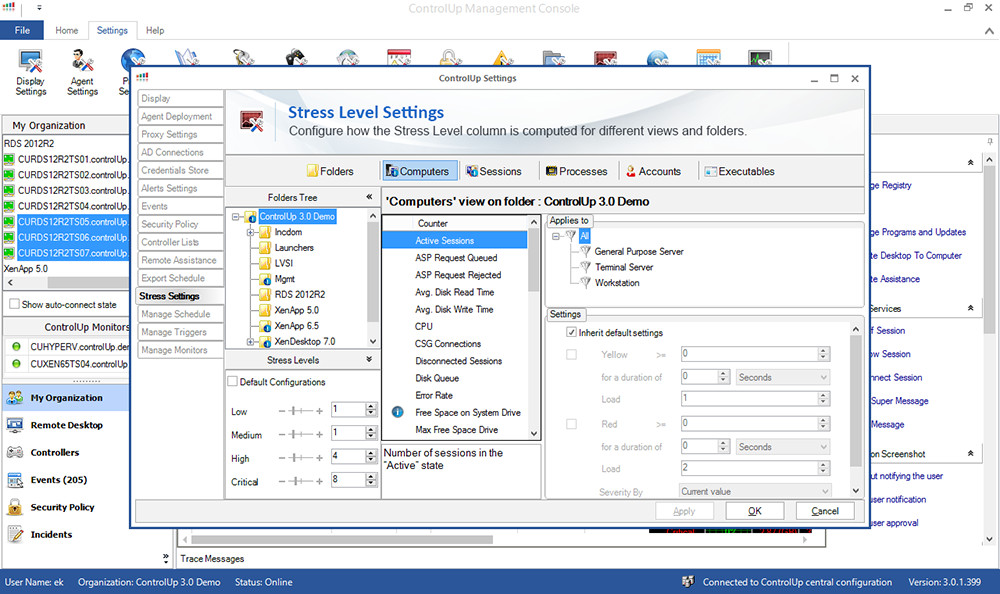This screenshot has height=594, width=1000.
Task: Open the File menu
Action: tap(22, 30)
